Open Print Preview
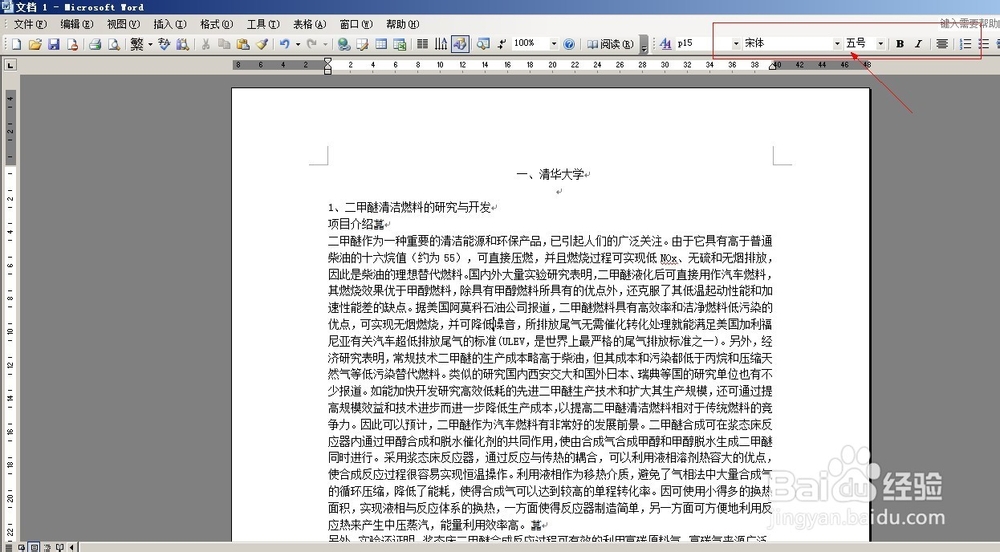Viewport: 1000px width, 552px height. tap(114, 44)
